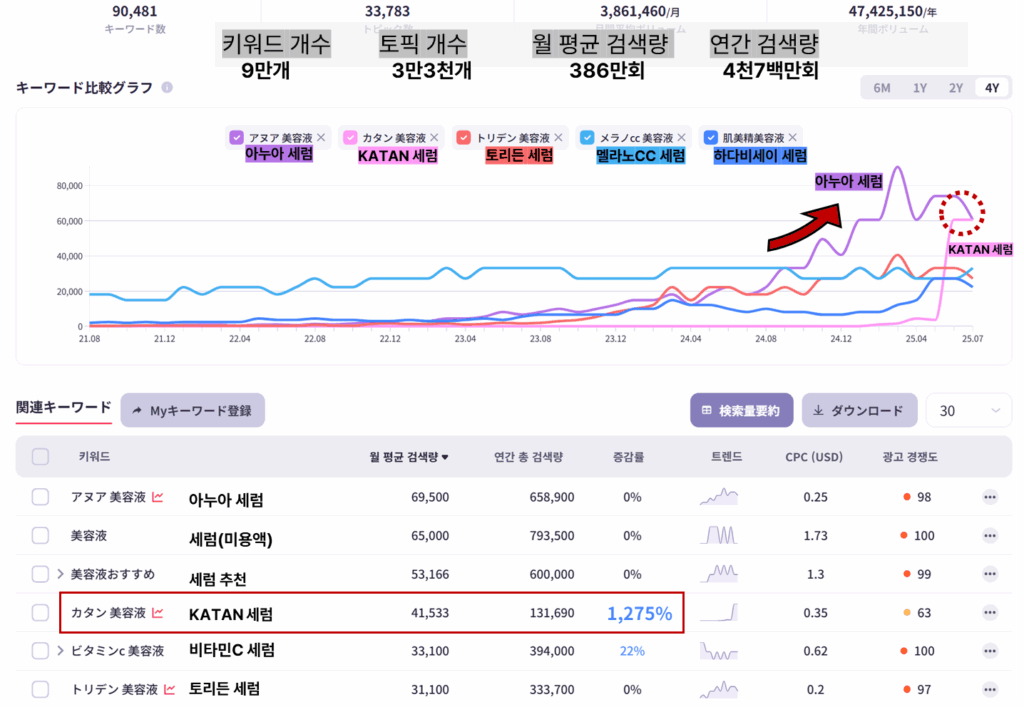Click the 793,500 yearly volume cell
Viewport: 1024px width, 707px height.
click(x=552, y=536)
